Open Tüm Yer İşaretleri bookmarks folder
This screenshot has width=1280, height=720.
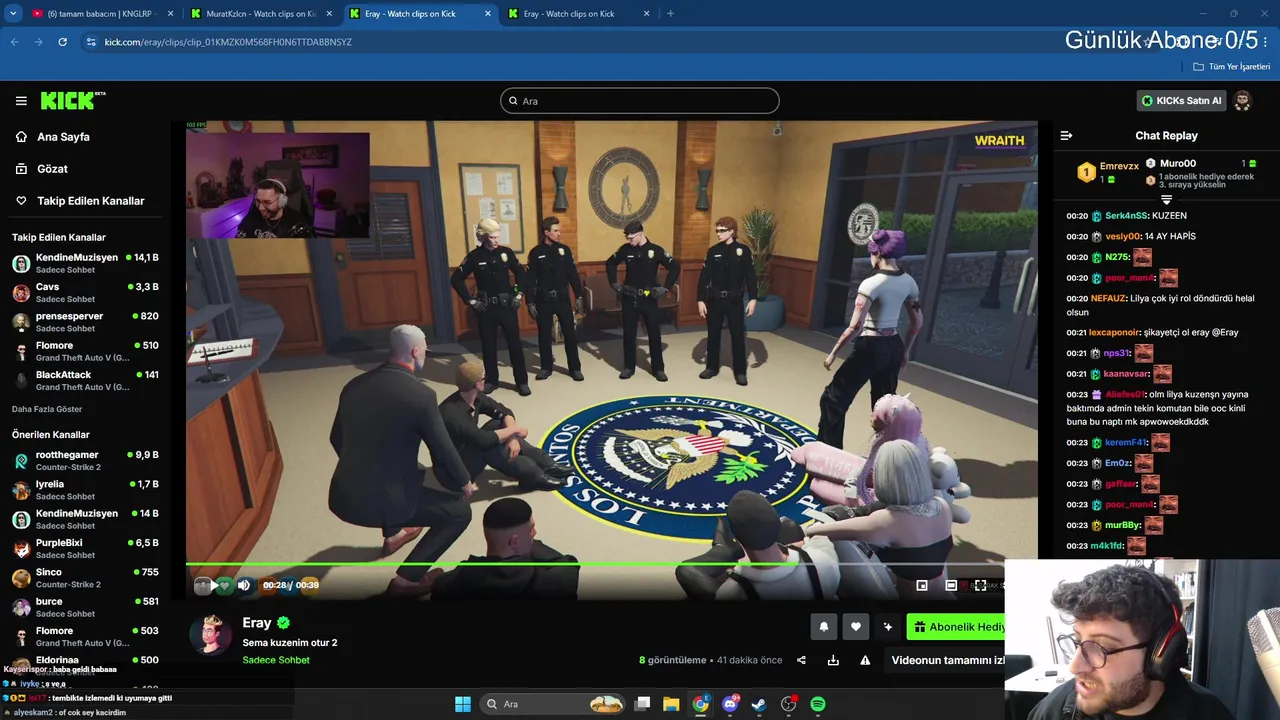point(1232,67)
